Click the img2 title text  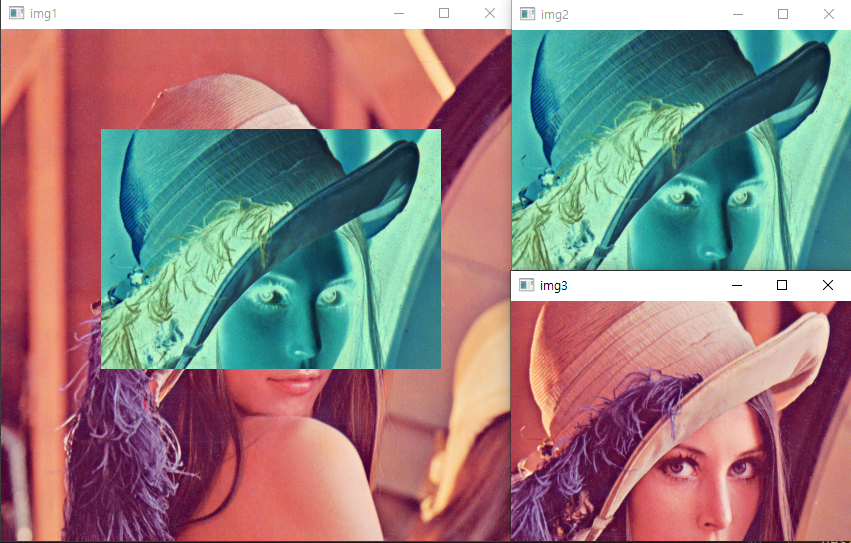pos(555,15)
